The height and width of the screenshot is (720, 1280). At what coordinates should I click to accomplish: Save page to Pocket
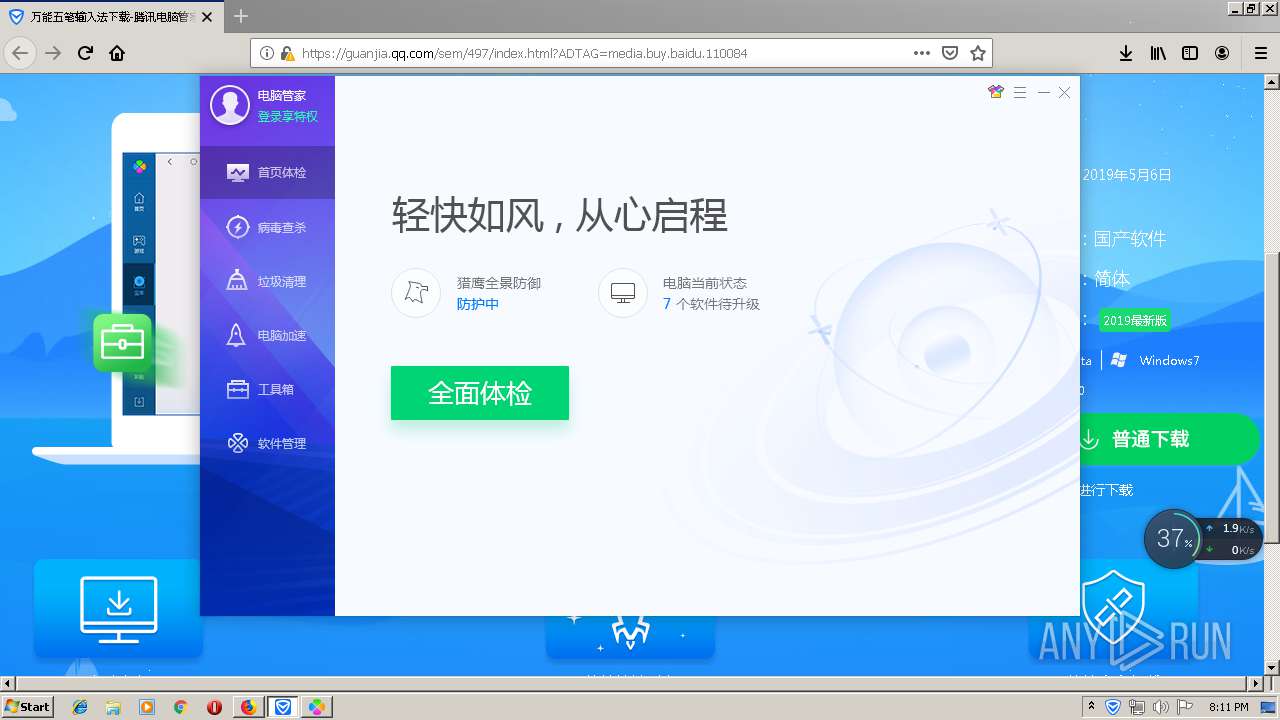tap(950, 53)
